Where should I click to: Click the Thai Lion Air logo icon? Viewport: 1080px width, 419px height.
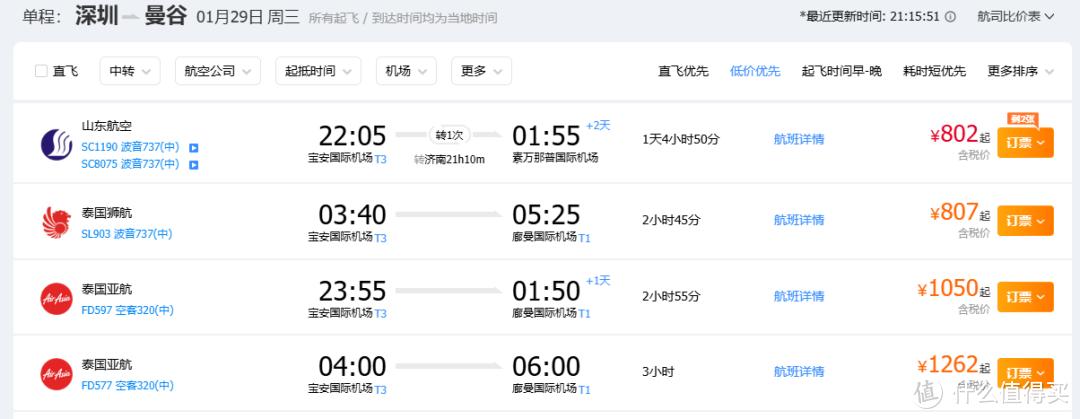click(x=56, y=221)
